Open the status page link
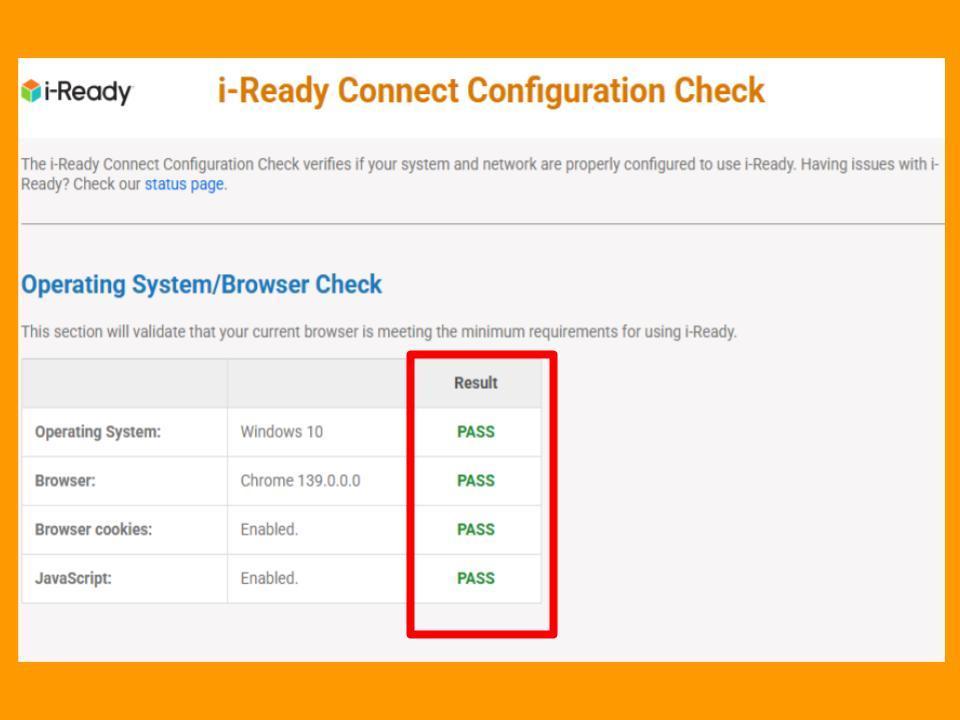This screenshot has height=720, width=960. (x=184, y=184)
